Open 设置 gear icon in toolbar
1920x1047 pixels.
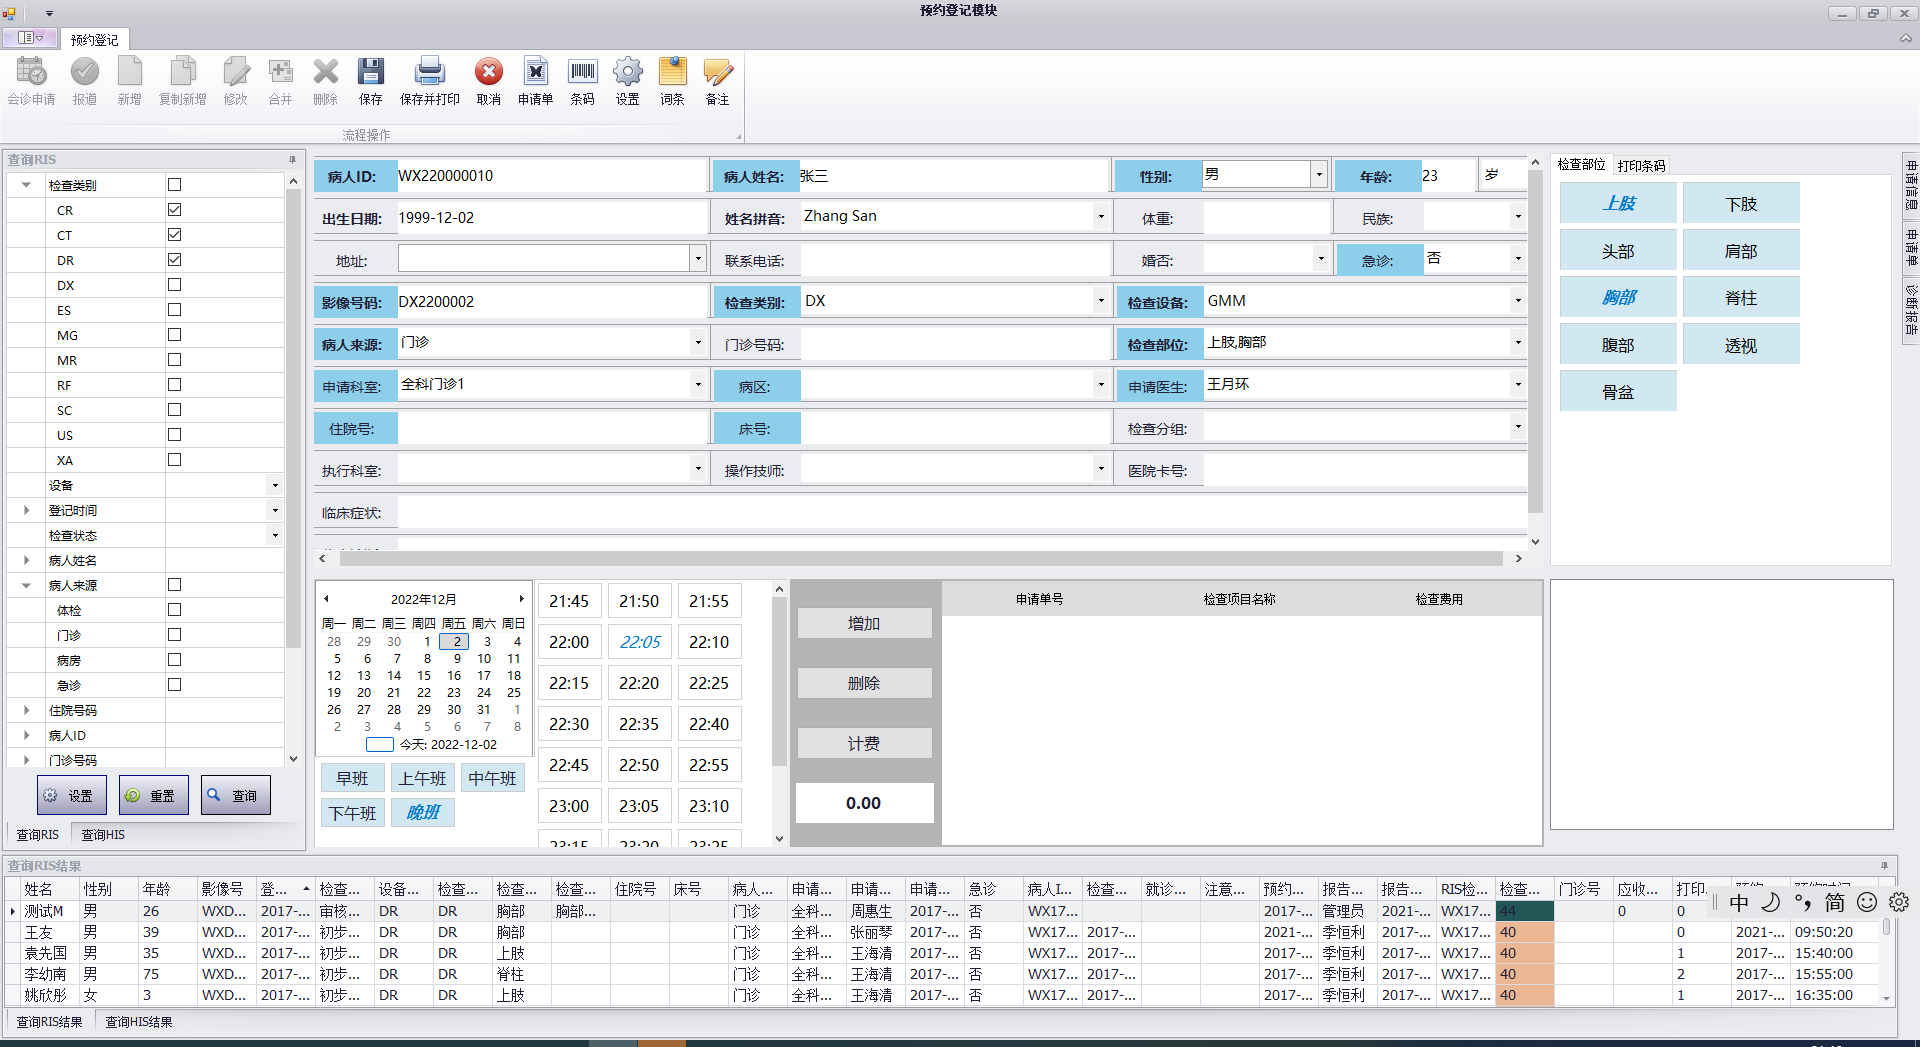pyautogui.click(x=627, y=72)
